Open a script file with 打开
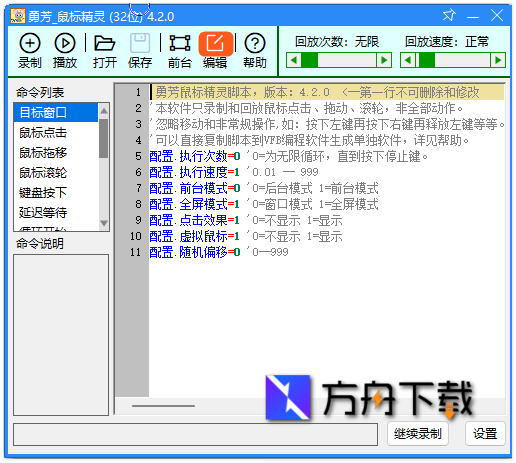This screenshot has height=463, width=516. point(105,51)
